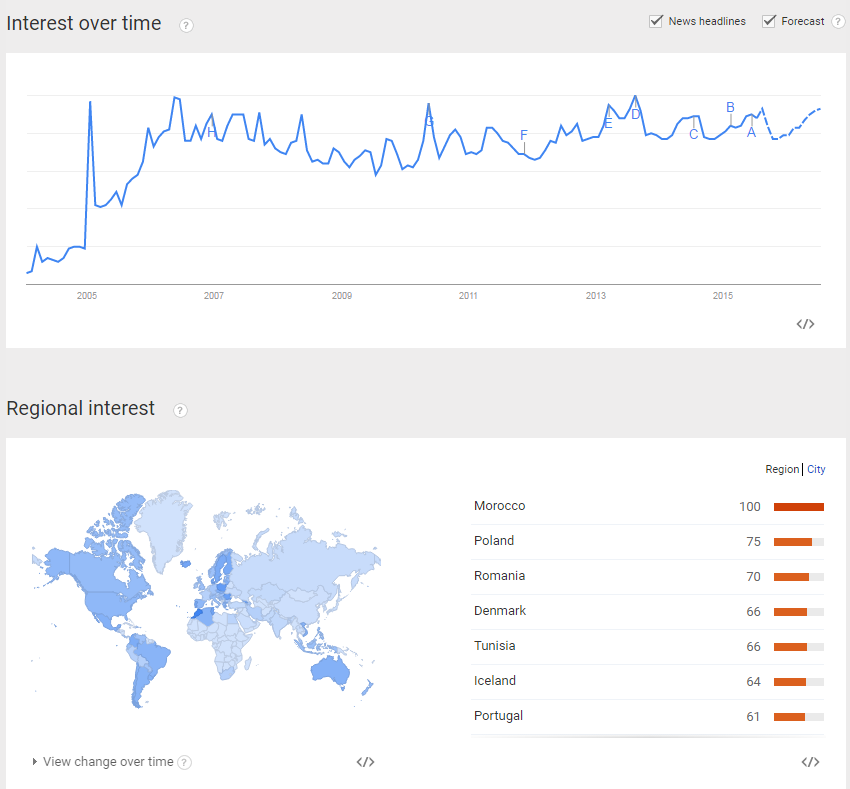
Task: Click news headline marker E on the chart
Action: (x=608, y=124)
